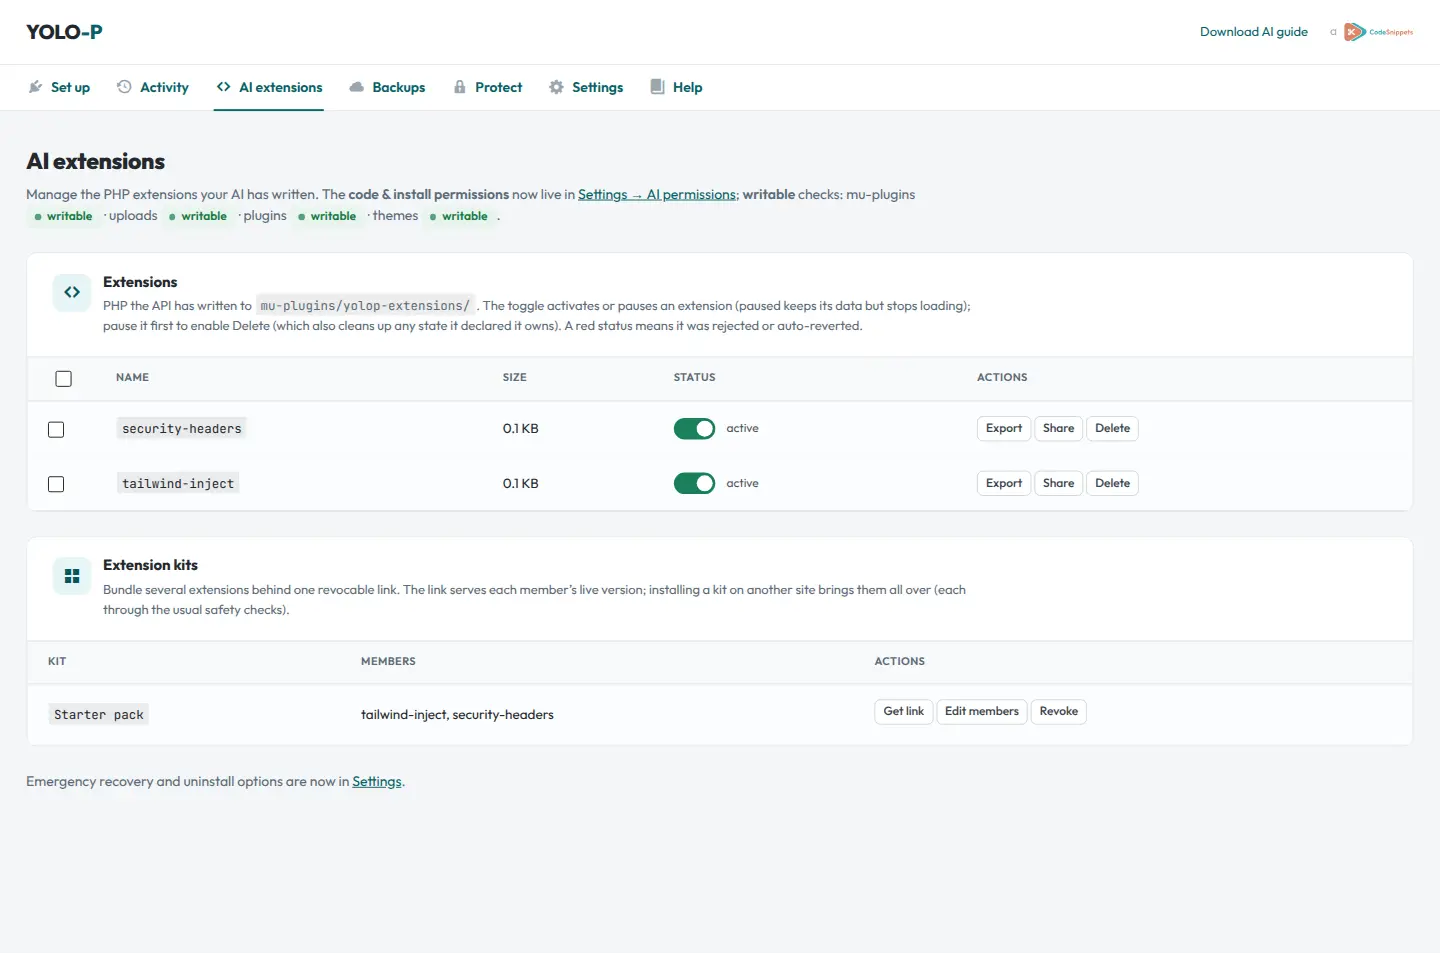Open Settings link in emergency recovery note
The width and height of the screenshot is (1440, 953).
377,782
